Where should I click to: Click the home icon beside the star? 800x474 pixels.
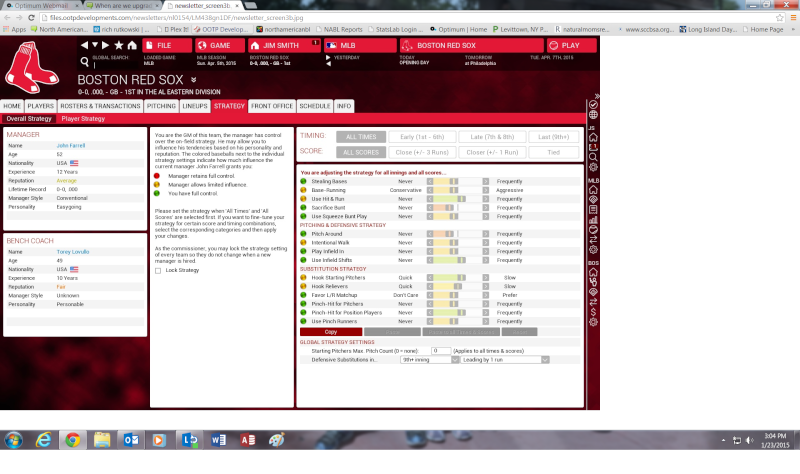[x=132, y=45]
